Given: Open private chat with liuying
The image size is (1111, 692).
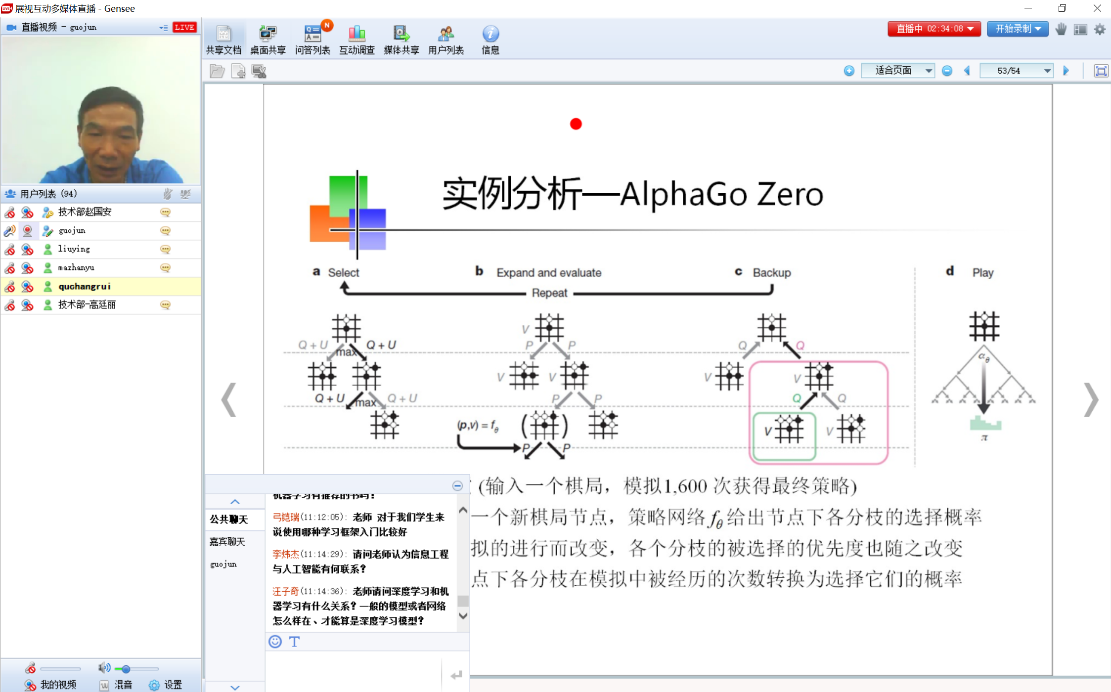Looking at the screenshot, I should click(165, 249).
